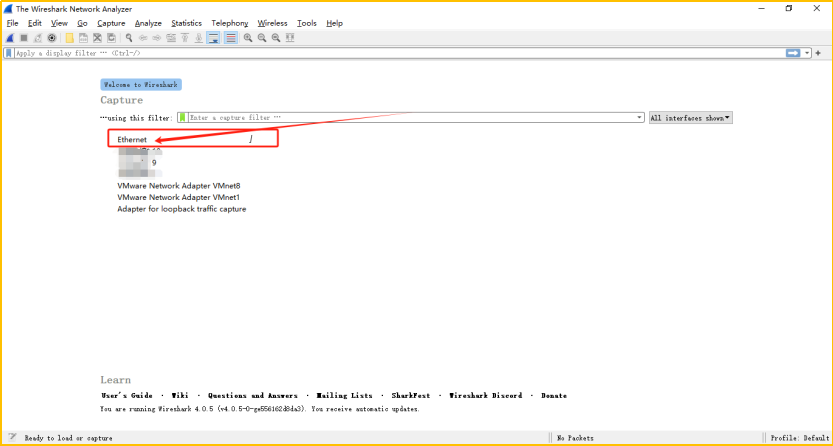This screenshot has width=833, height=446.
Task: Click the capture filter input field
Action: (410, 118)
